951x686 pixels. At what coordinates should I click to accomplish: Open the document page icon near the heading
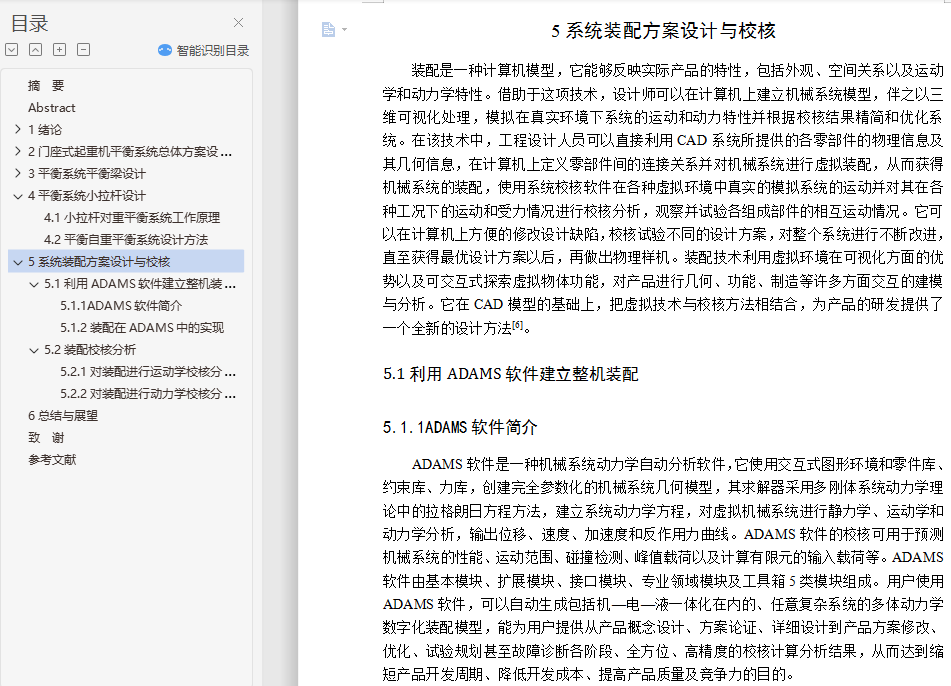click(x=328, y=29)
